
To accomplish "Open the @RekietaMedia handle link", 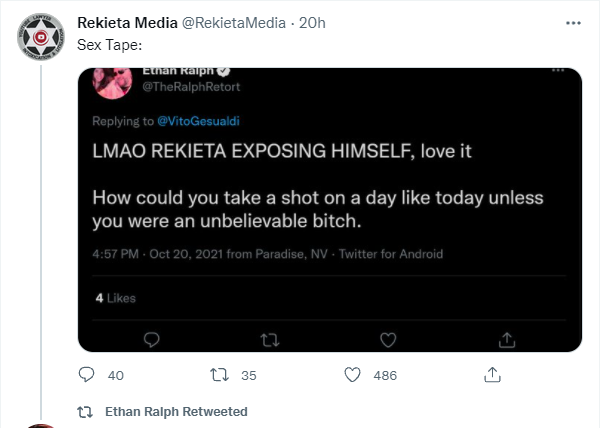I will coord(234,23).
